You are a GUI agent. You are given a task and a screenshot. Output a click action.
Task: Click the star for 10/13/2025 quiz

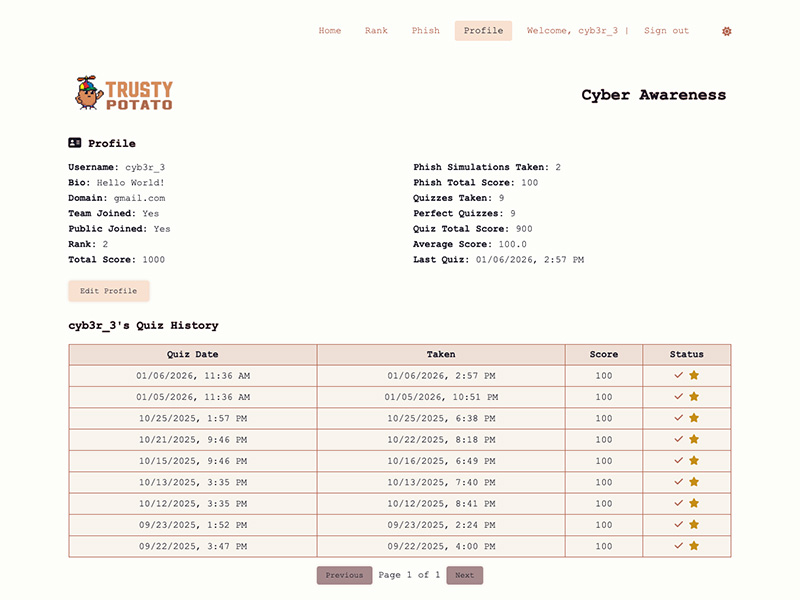pyautogui.click(x=694, y=482)
